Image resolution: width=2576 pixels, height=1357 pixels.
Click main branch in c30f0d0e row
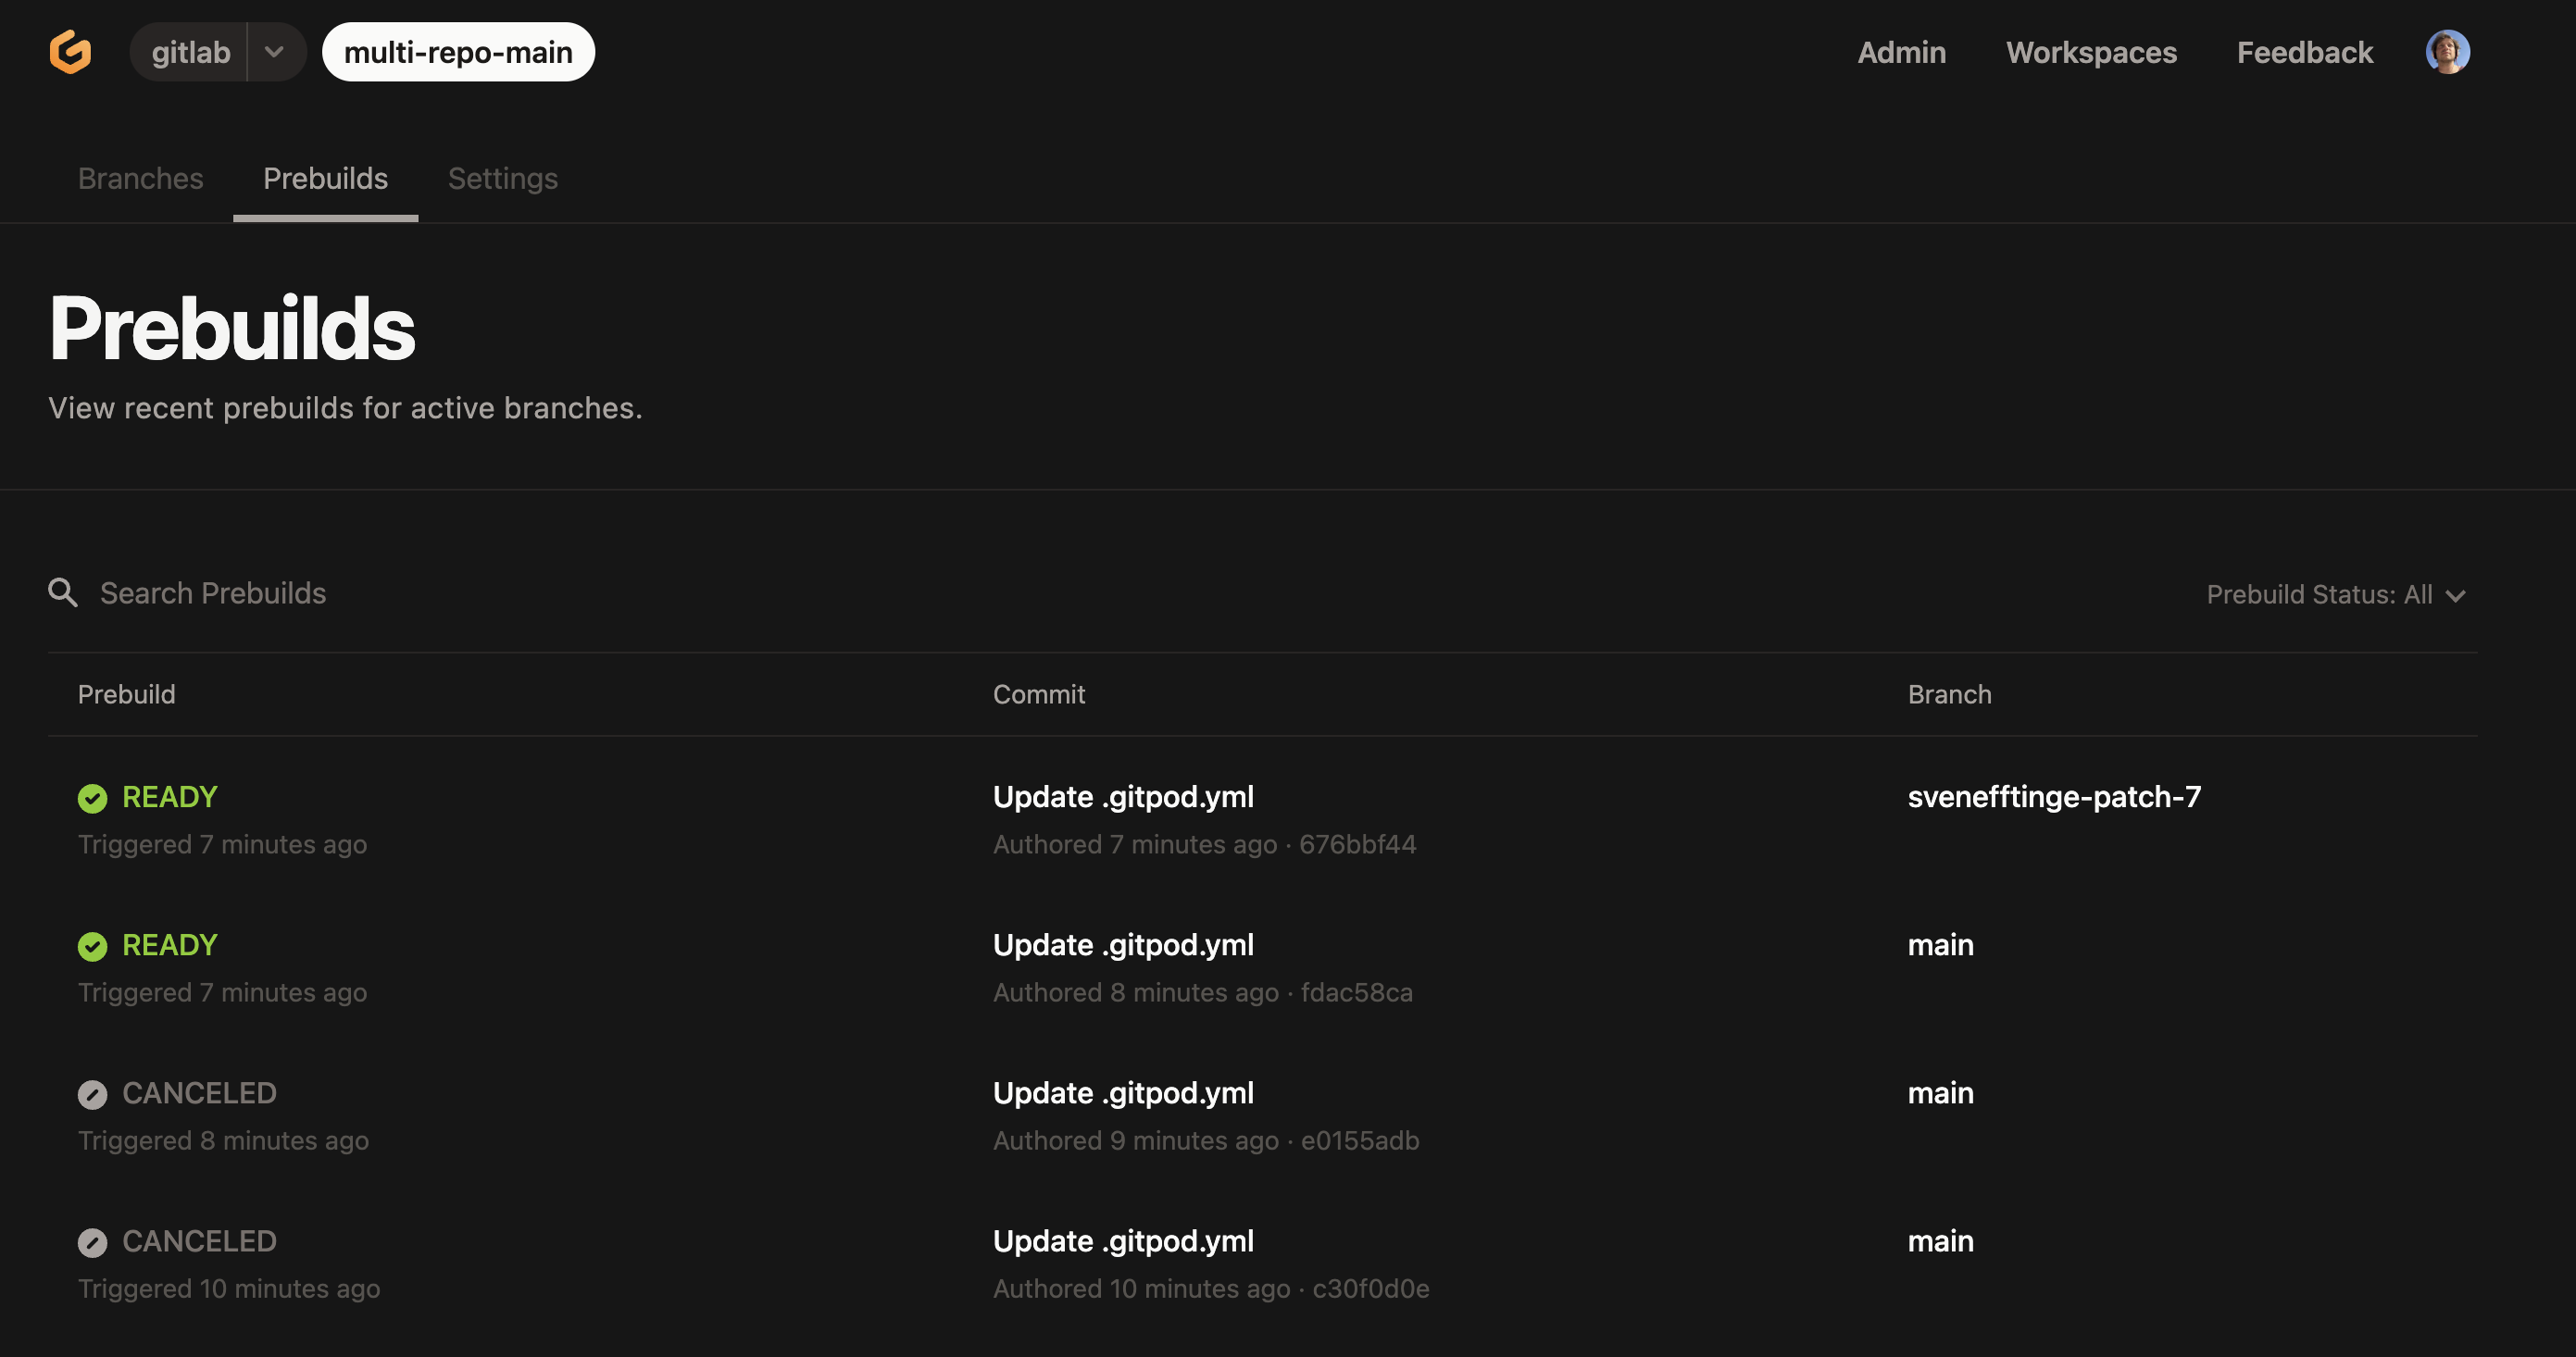pos(1940,1241)
